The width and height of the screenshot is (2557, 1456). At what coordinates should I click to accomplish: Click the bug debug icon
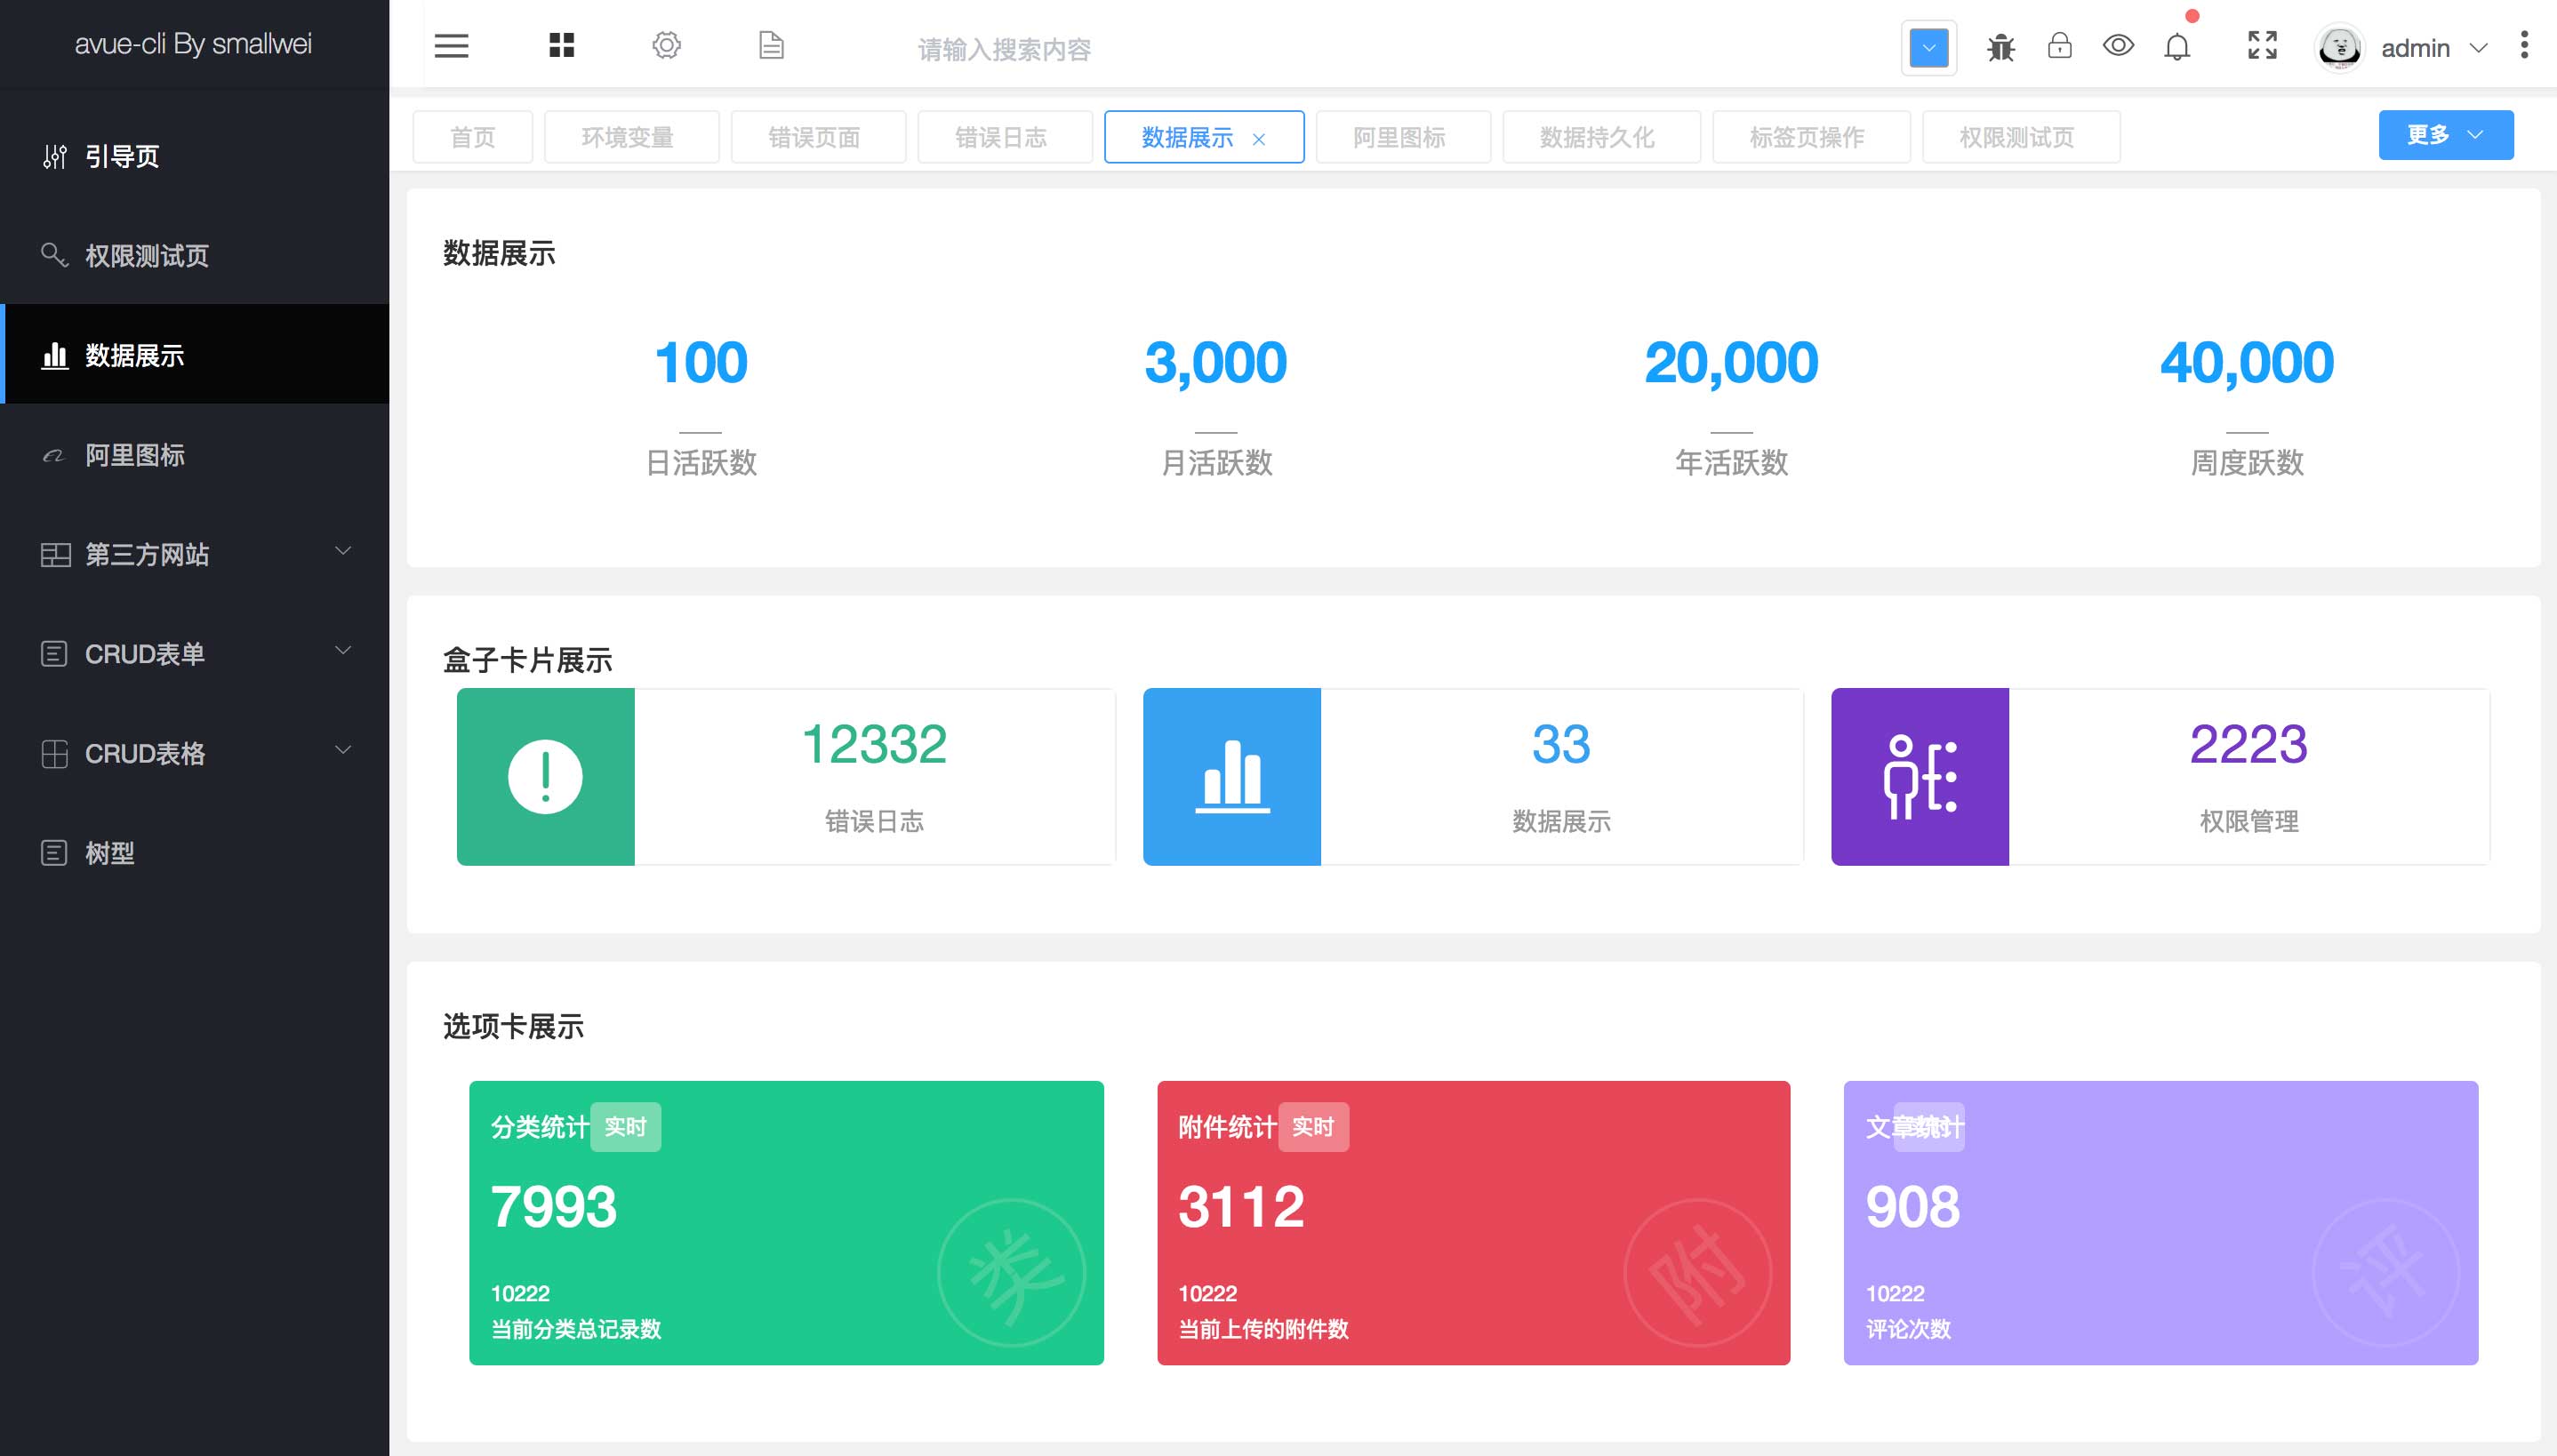(2001, 47)
